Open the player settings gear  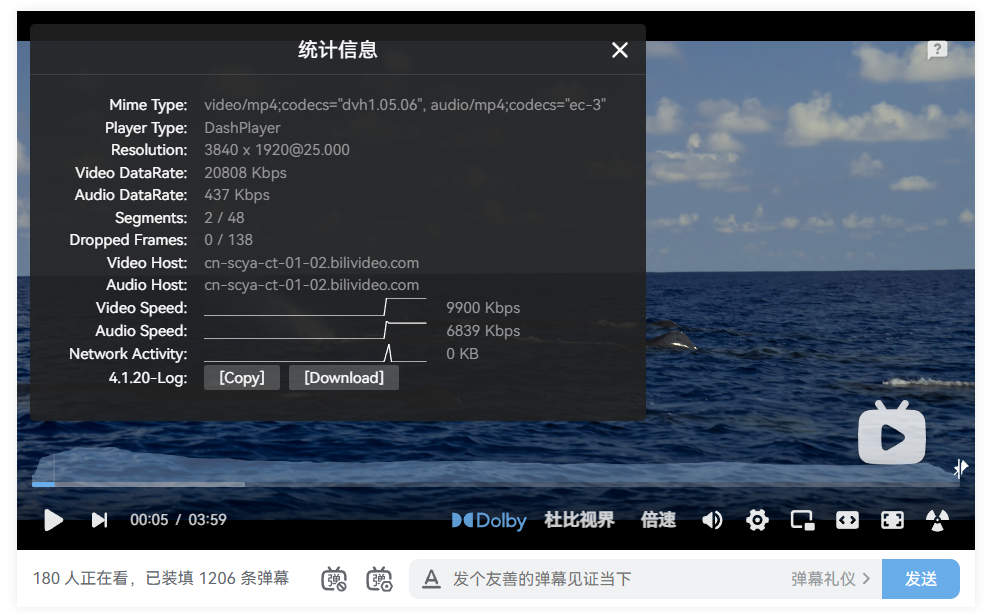pos(757,520)
